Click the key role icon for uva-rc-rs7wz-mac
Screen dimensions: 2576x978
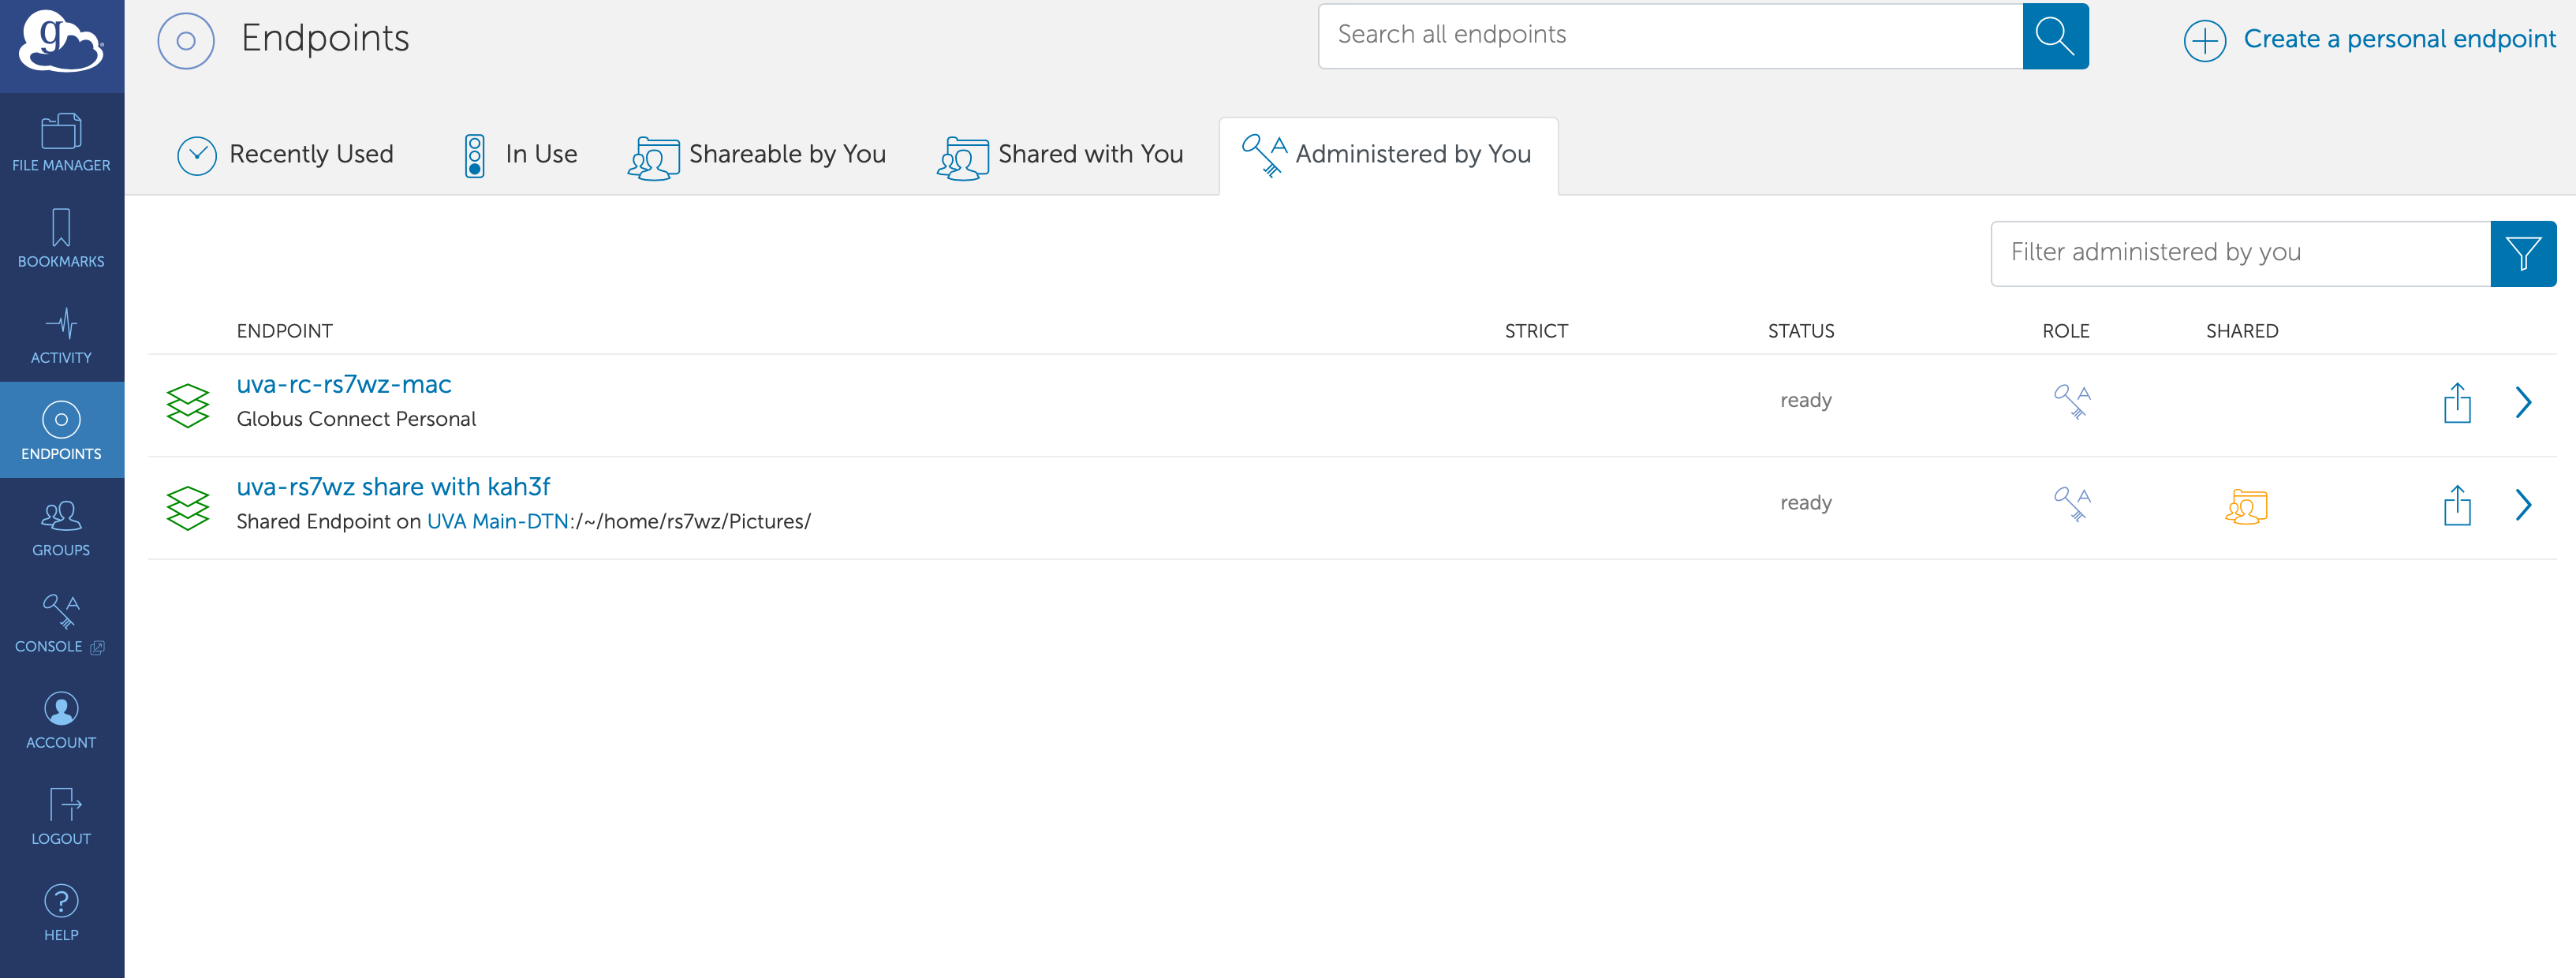tap(2071, 400)
